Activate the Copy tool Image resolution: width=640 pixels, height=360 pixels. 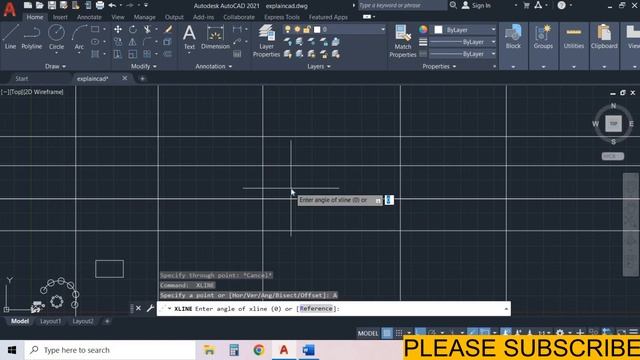[118, 42]
